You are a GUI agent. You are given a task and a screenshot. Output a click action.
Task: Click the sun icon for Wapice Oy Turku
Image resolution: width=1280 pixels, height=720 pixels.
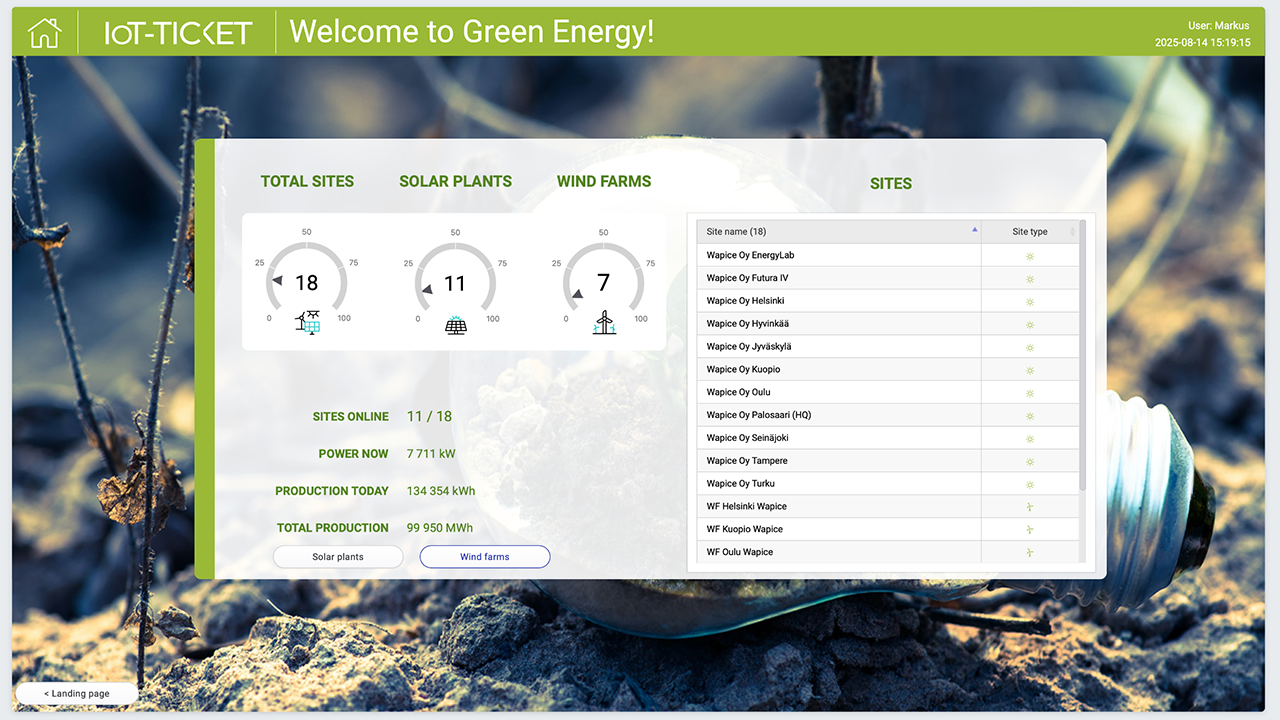coord(1030,485)
